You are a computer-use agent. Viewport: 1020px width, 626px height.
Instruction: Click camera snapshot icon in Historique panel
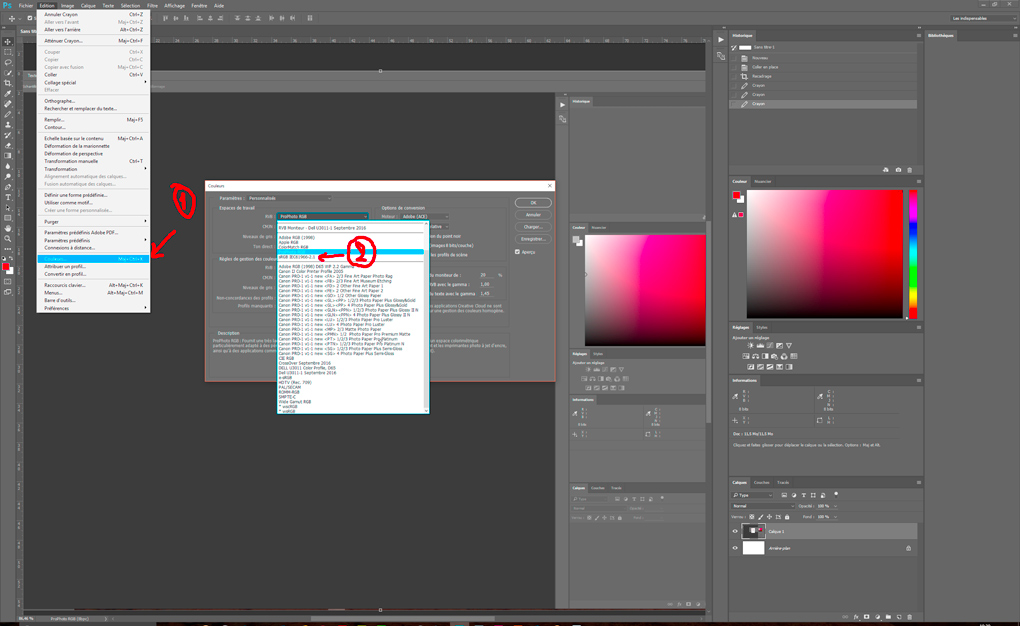point(898,170)
